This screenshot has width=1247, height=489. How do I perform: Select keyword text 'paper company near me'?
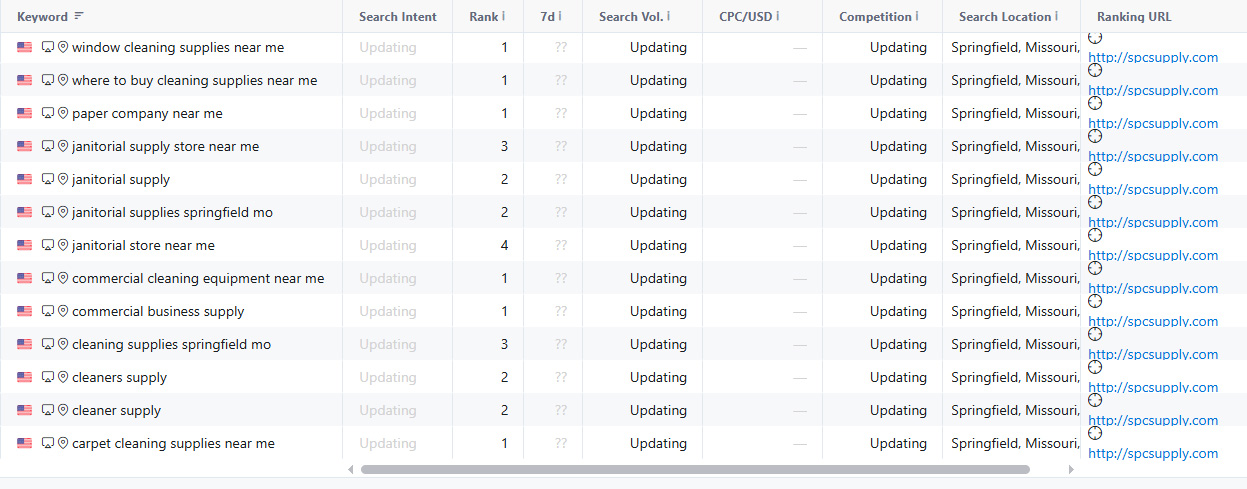tap(147, 113)
